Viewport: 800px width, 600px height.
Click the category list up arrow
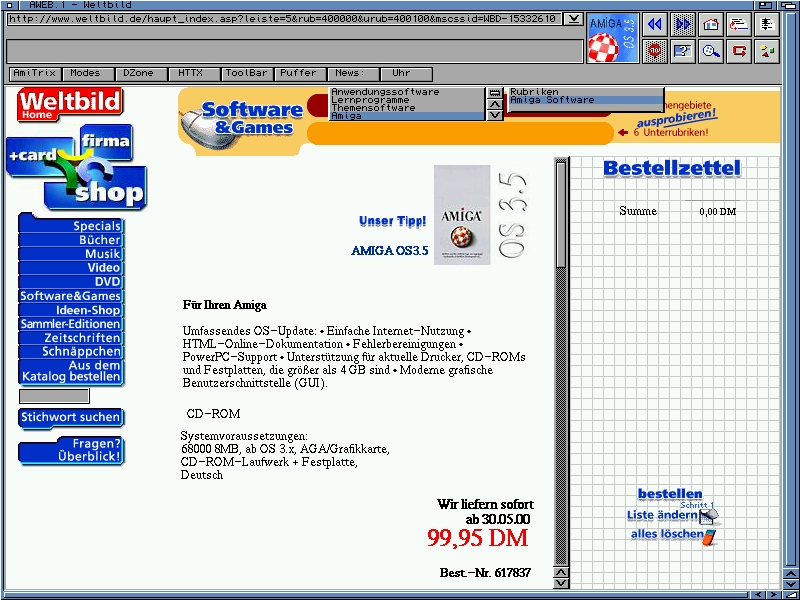[494, 104]
